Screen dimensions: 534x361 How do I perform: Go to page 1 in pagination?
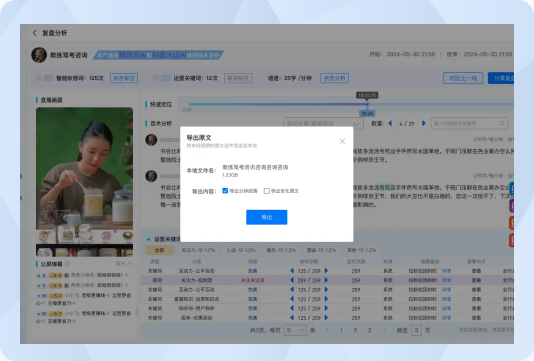click(x=341, y=330)
